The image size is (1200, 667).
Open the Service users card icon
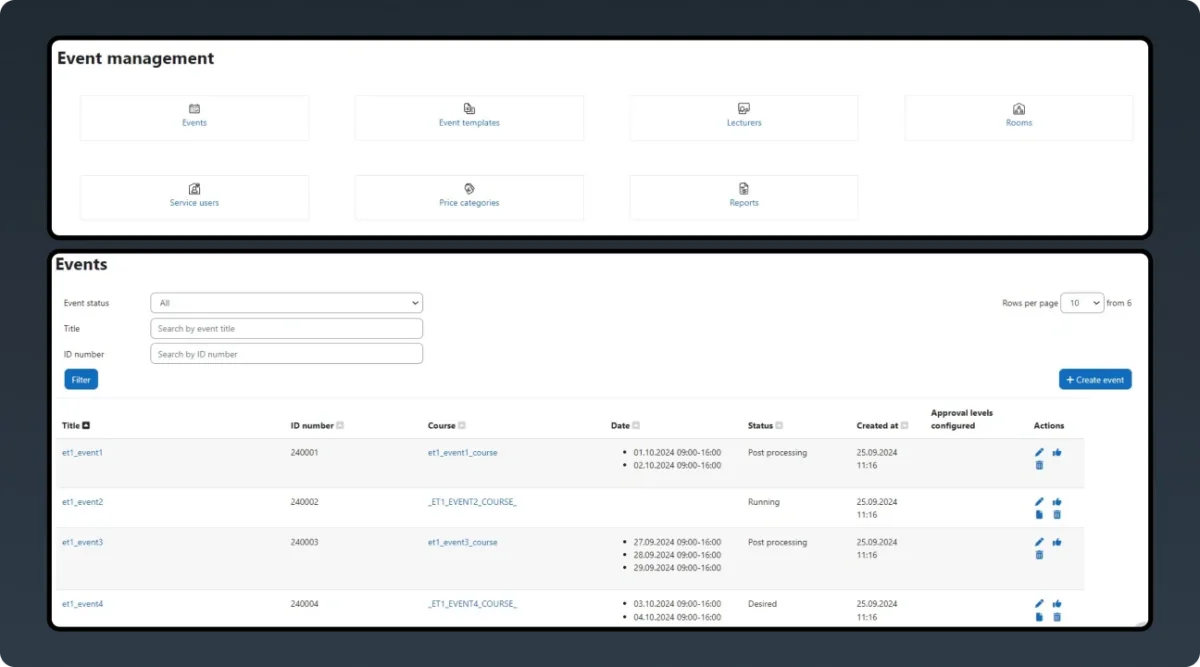194,189
